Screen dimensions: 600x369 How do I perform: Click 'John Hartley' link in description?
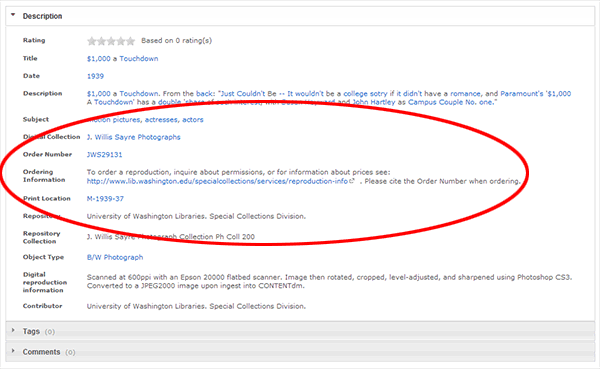coord(373,102)
